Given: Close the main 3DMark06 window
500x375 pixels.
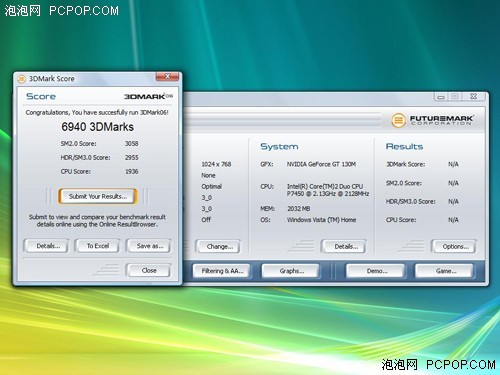Looking at the screenshot, I should point(473,97).
